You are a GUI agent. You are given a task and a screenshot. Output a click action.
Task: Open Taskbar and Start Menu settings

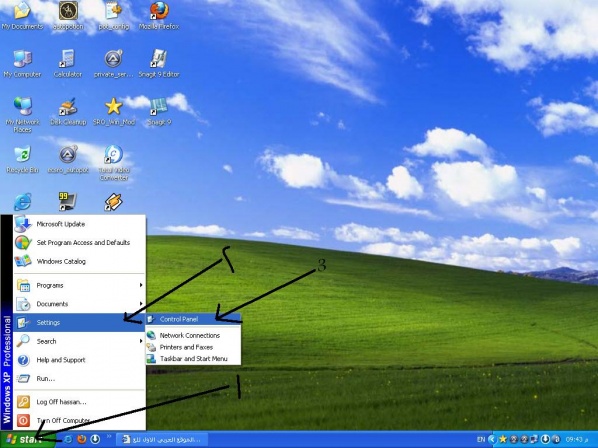pyautogui.click(x=193, y=359)
